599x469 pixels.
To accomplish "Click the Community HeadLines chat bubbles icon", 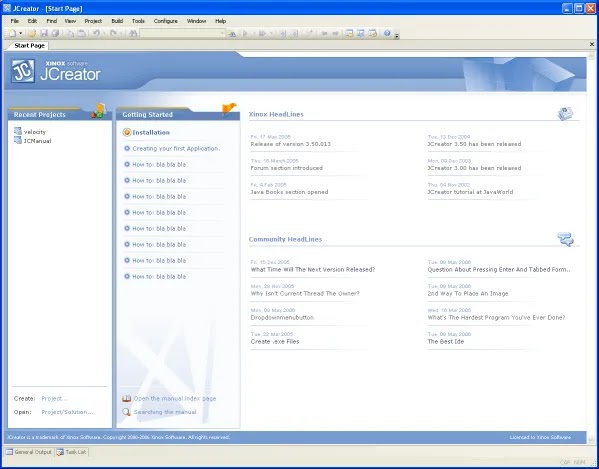I will pos(565,239).
